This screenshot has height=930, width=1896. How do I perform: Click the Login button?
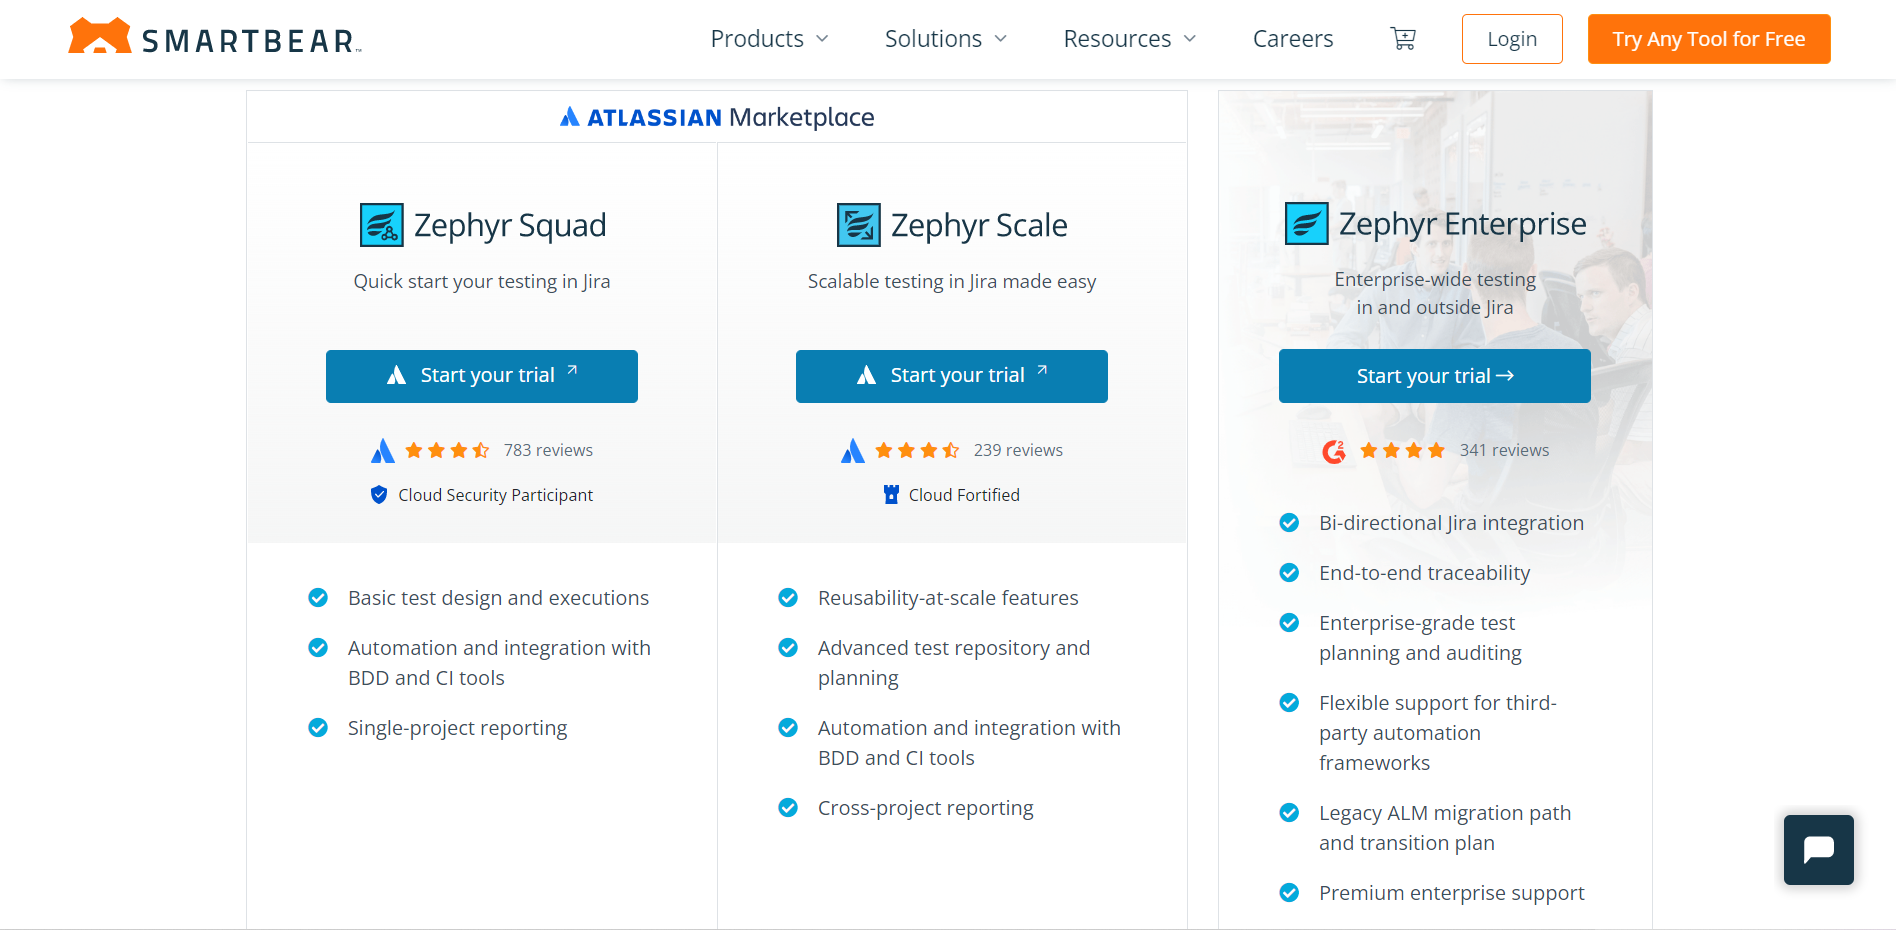point(1512,39)
